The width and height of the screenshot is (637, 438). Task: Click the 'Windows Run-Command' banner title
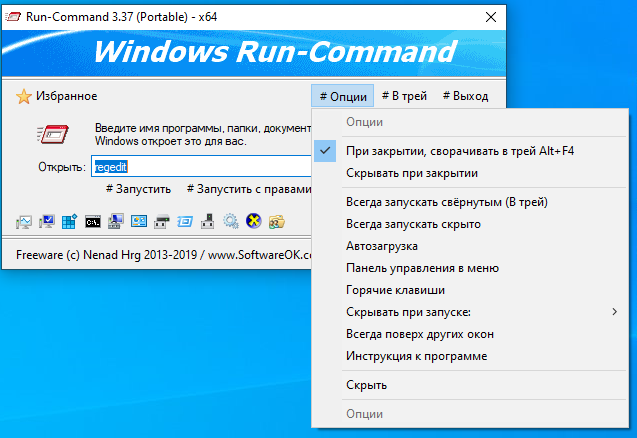275,52
